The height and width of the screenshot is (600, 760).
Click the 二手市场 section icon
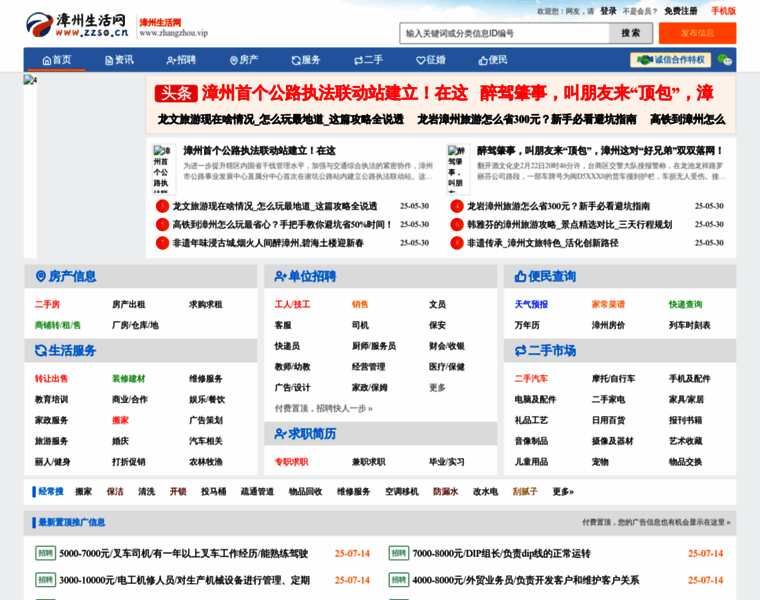point(521,351)
